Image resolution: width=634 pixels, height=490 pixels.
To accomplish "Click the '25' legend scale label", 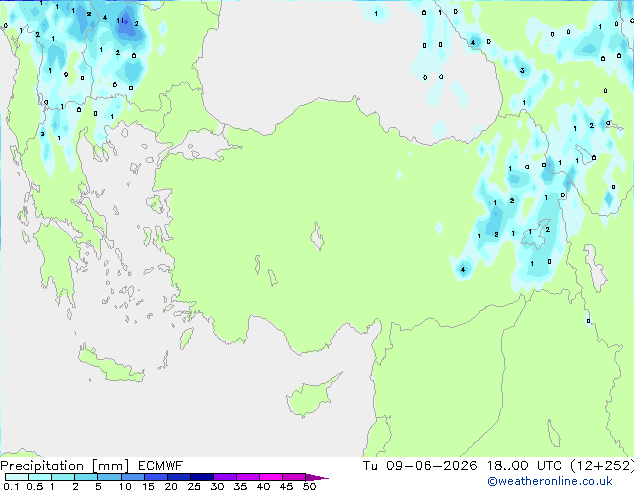I will (194, 486).
